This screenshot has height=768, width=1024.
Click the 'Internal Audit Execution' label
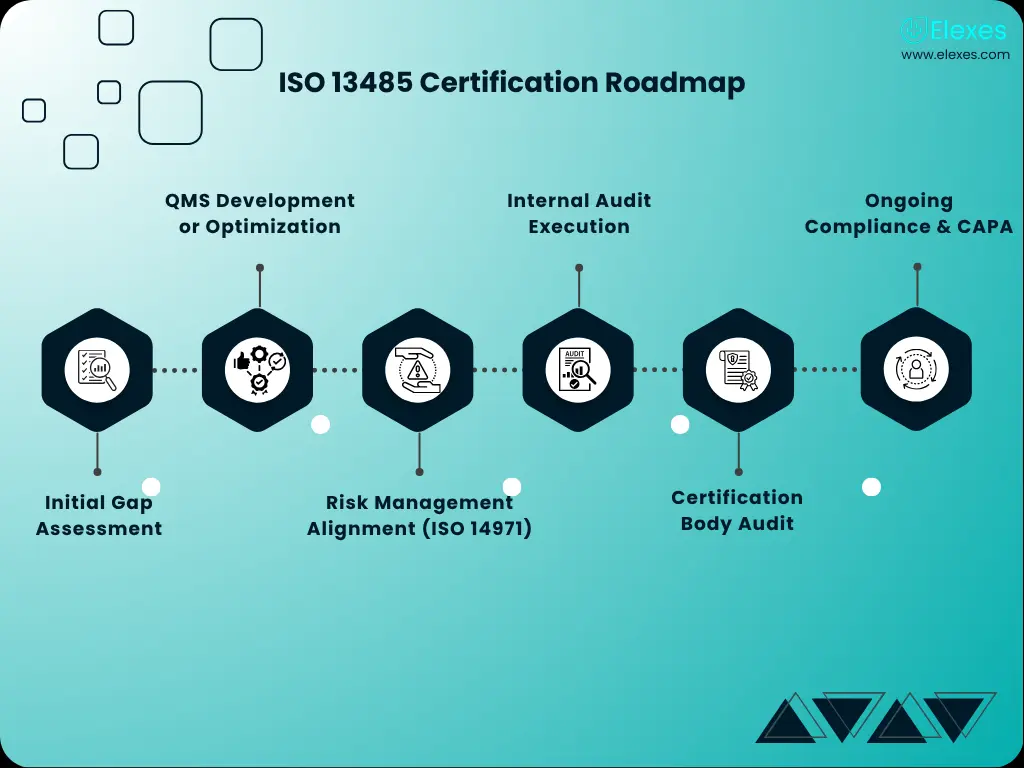579,214
